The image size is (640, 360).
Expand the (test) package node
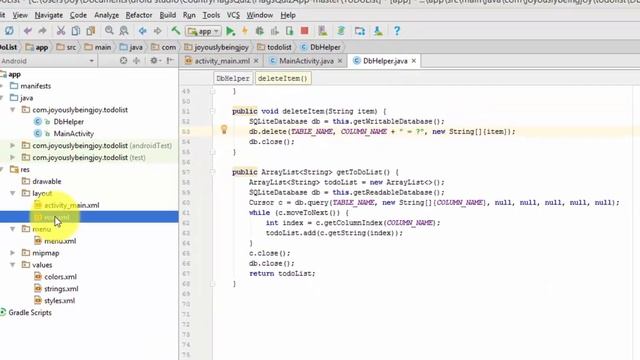tap(13, 157)
